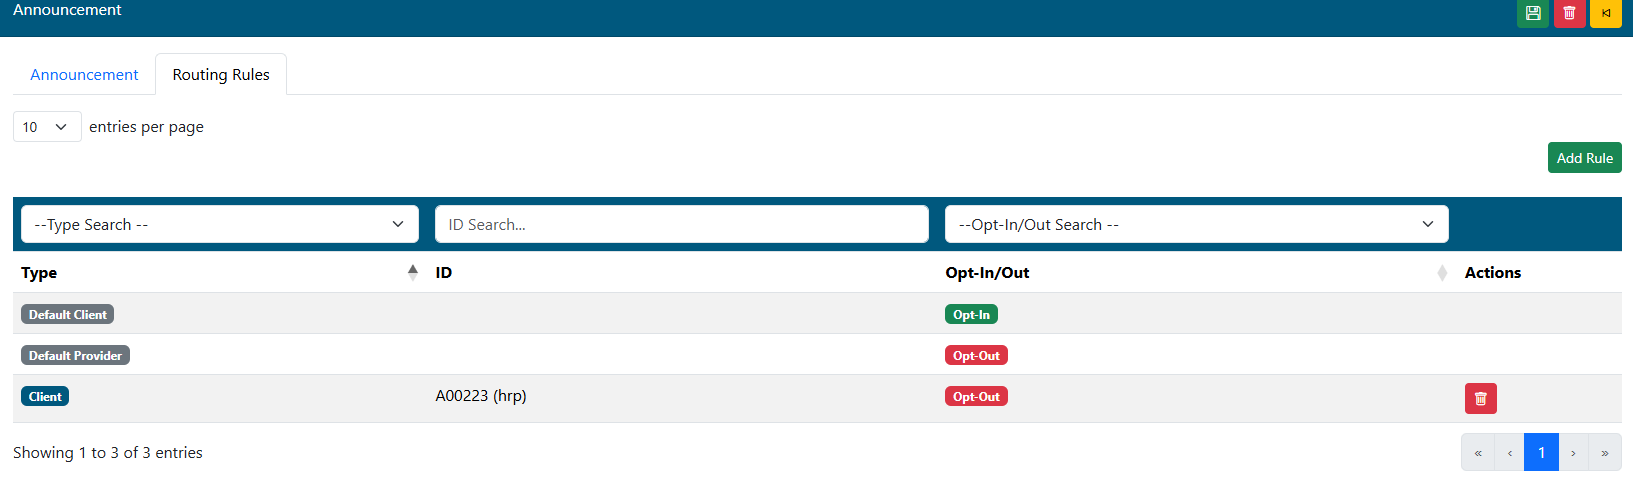Go to first page of results
The width and height of the screenshot is (1633, 486).
[x=1478, y=453]
